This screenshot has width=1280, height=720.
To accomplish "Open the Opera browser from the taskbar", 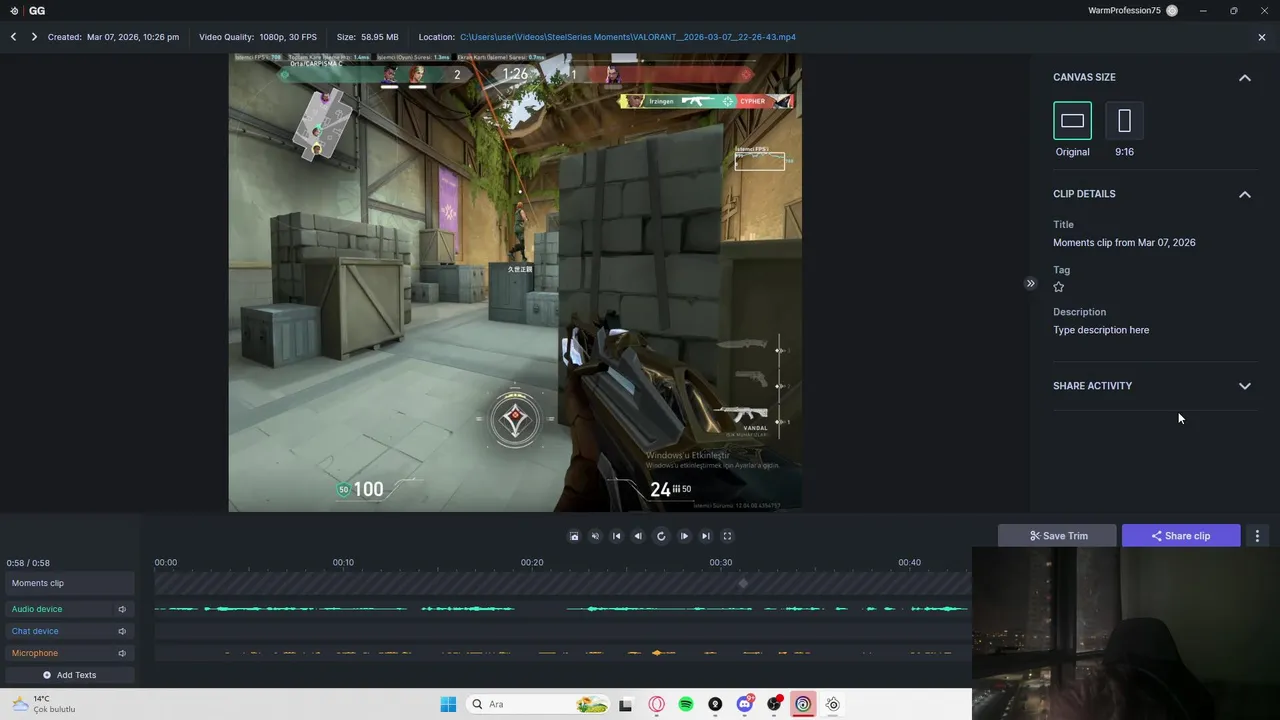I will pyautogui.click(x=657, y=704).
